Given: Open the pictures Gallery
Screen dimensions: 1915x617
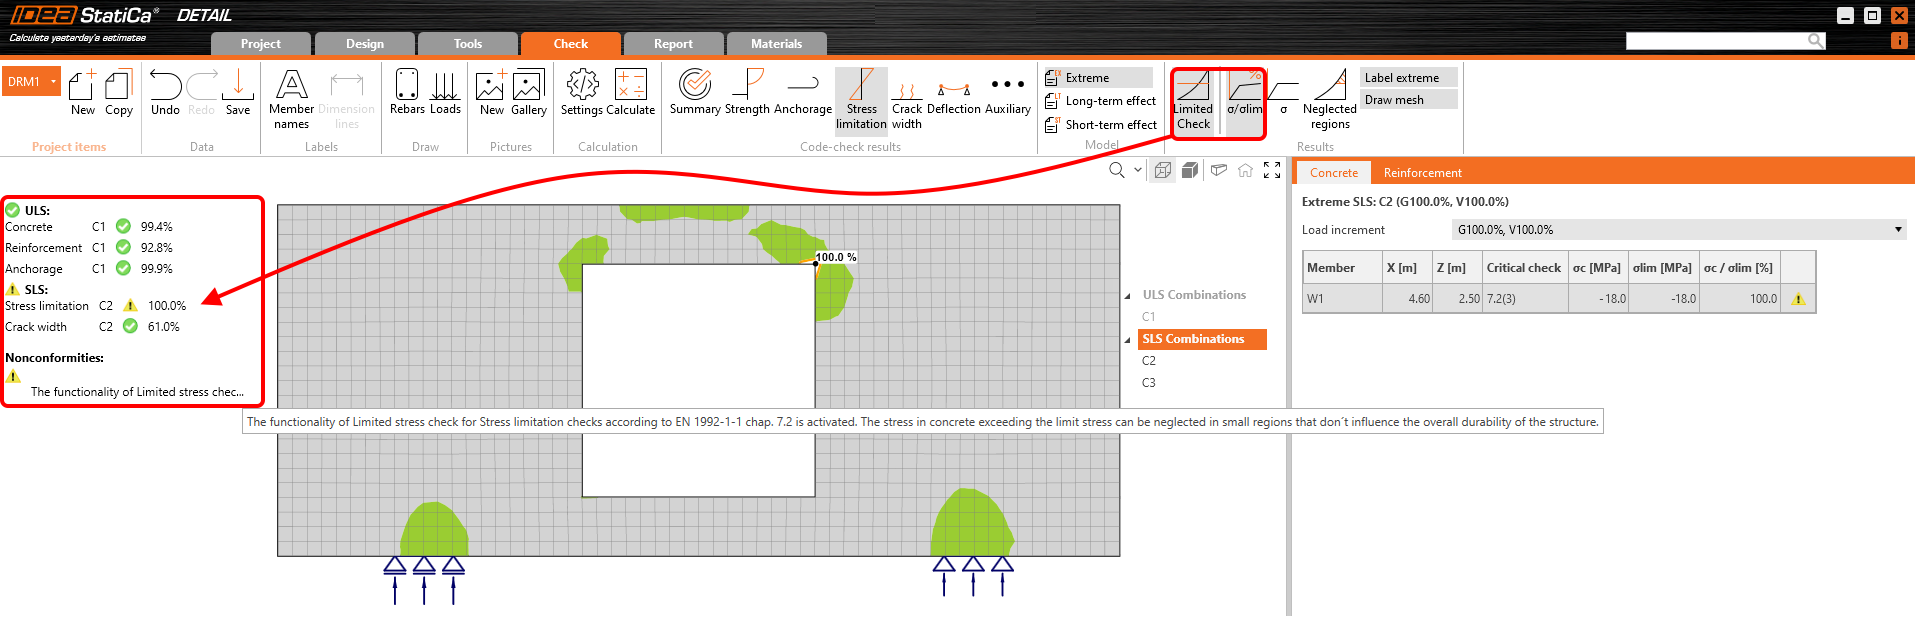Looking at the screenshot, I should click(x=528, y=93).
